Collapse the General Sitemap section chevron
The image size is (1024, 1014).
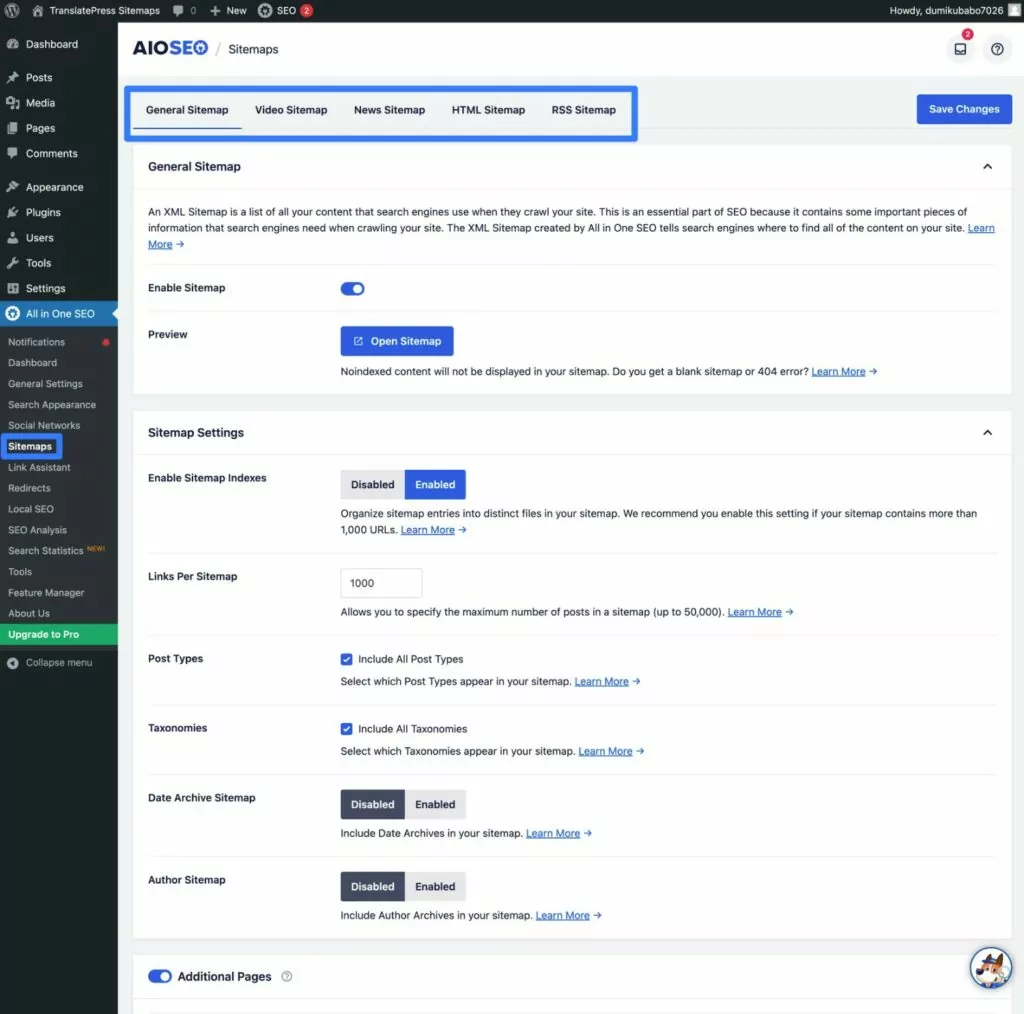point(987,166)
